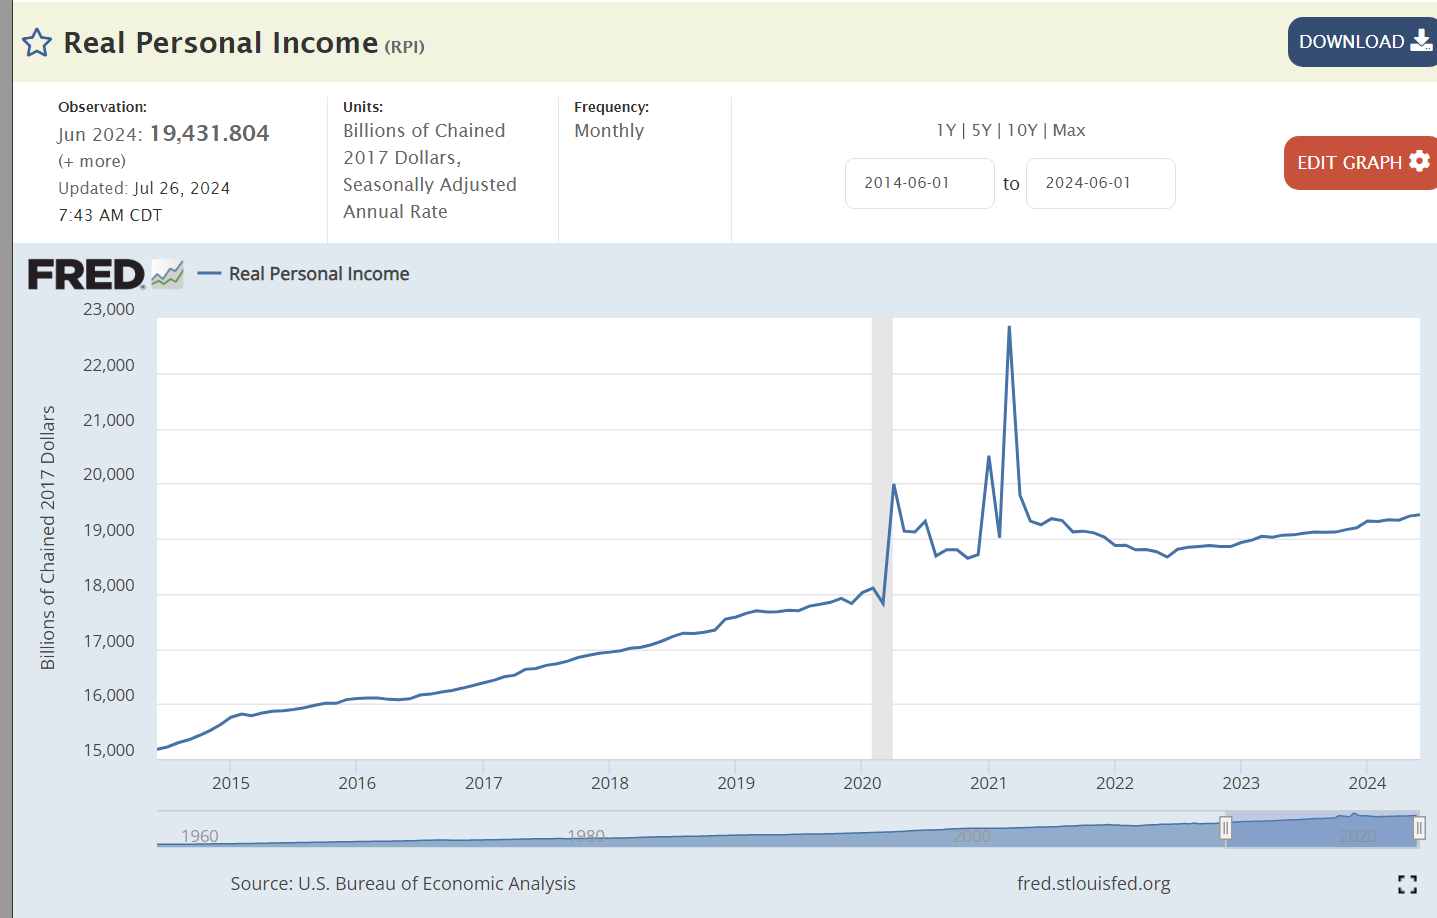Click the FRED logo in the chart
1437x918 pixels.
pyautogui.click(x=86, y=274)
